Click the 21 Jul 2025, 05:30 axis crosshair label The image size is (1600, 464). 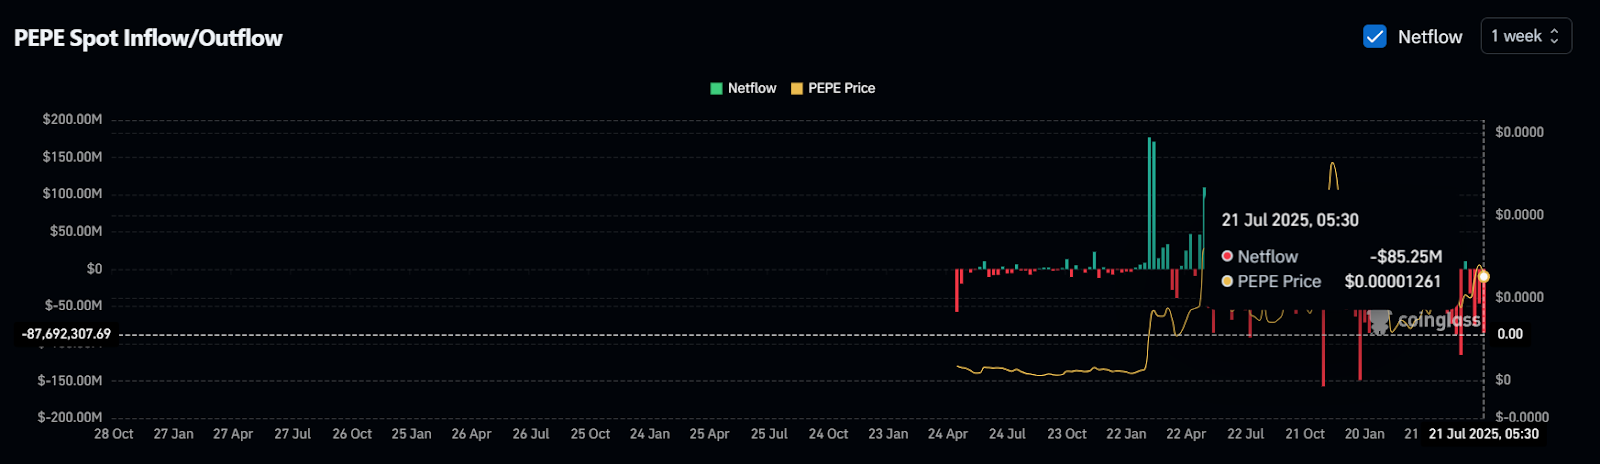(x=1484, y=434)
